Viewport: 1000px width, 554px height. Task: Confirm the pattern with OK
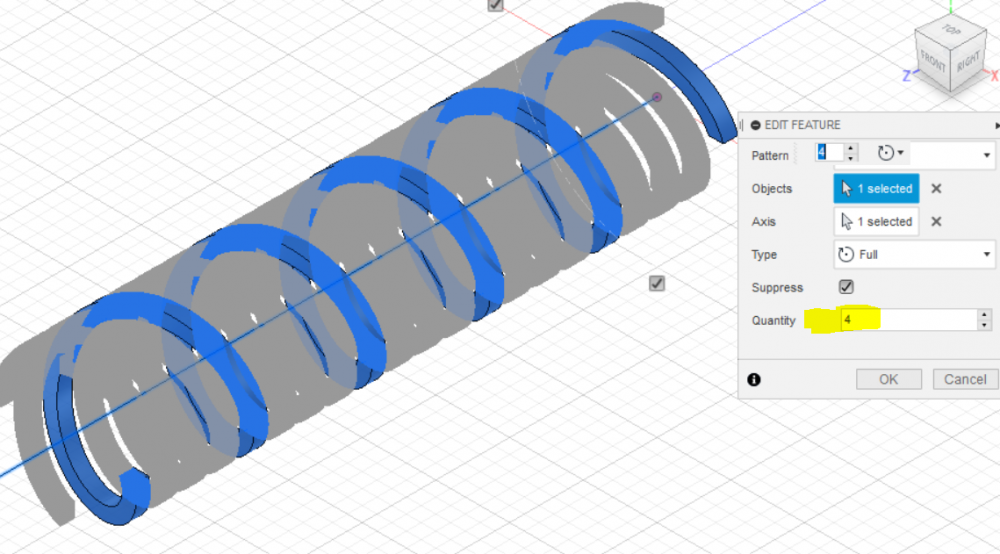tap(888, 379)
